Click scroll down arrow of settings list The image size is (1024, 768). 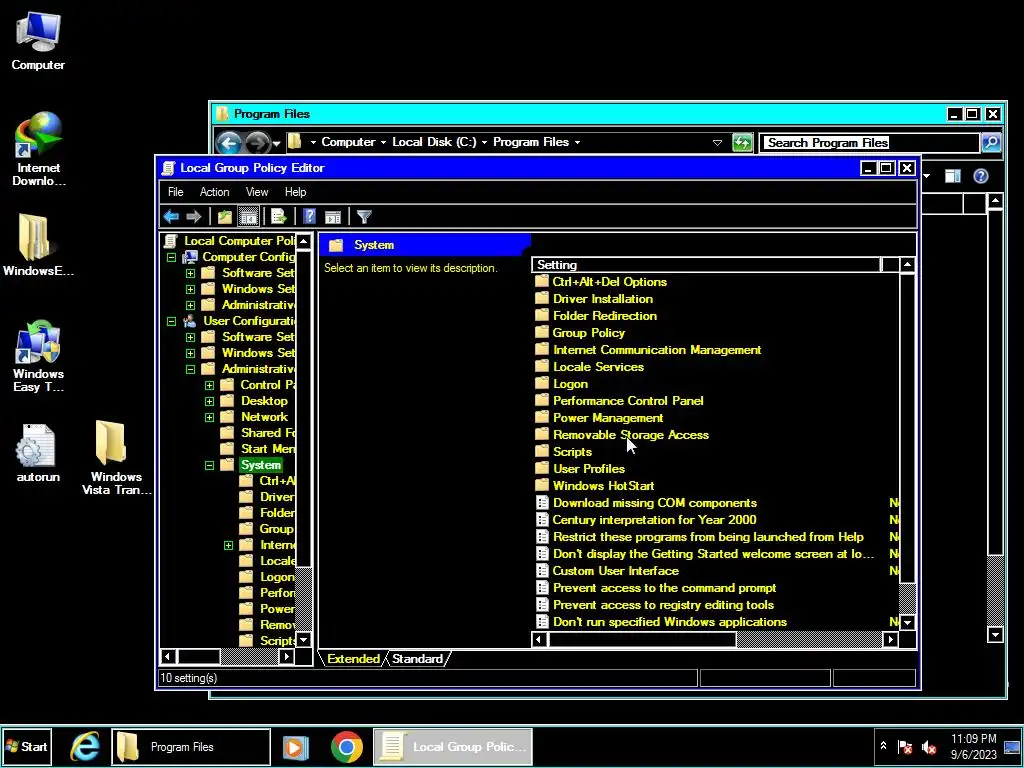[907, 622]
